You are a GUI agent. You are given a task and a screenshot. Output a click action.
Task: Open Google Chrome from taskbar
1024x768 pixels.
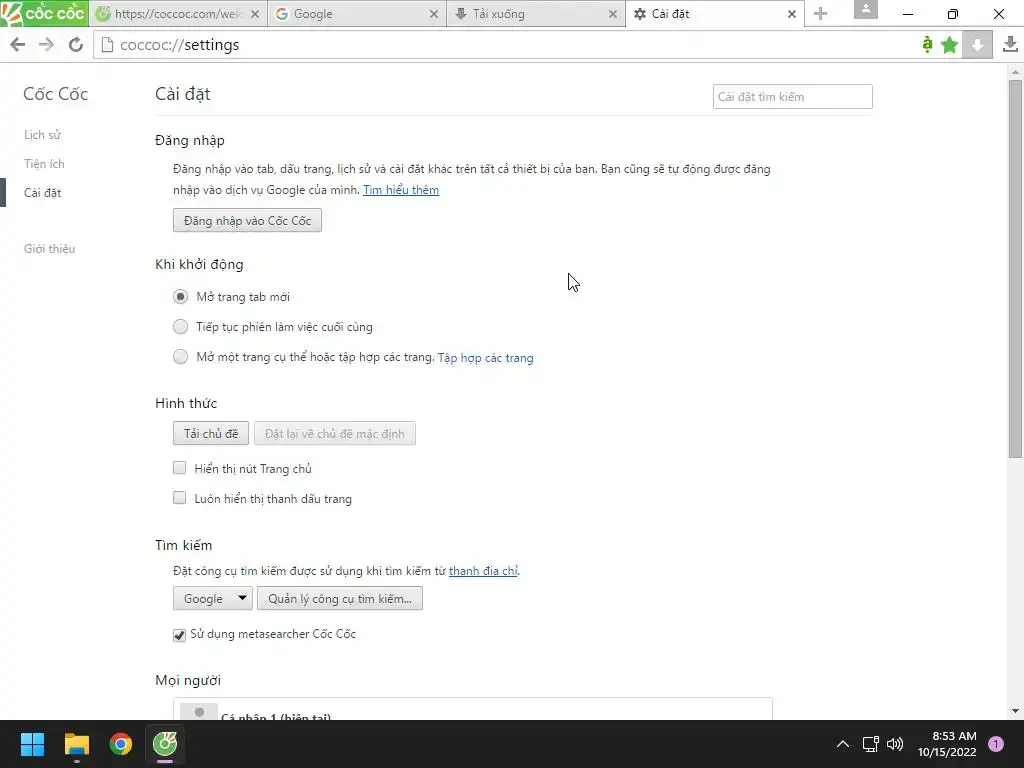pyautogui.click(x=121, y=744)
